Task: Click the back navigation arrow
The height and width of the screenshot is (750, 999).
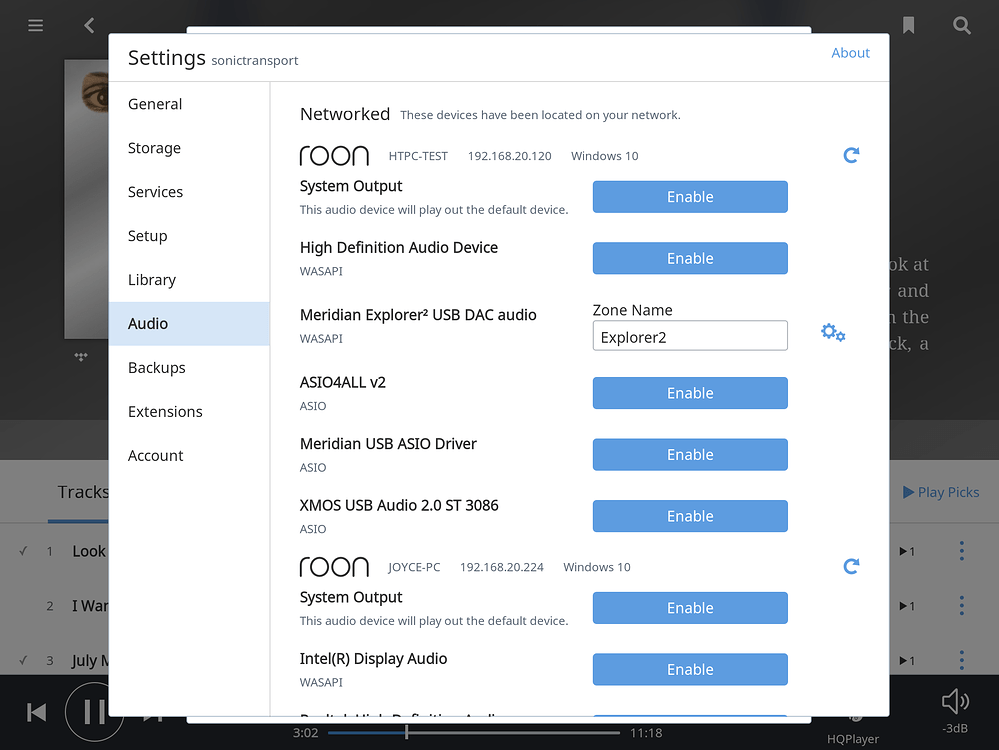Action: [x=88, y=25]
